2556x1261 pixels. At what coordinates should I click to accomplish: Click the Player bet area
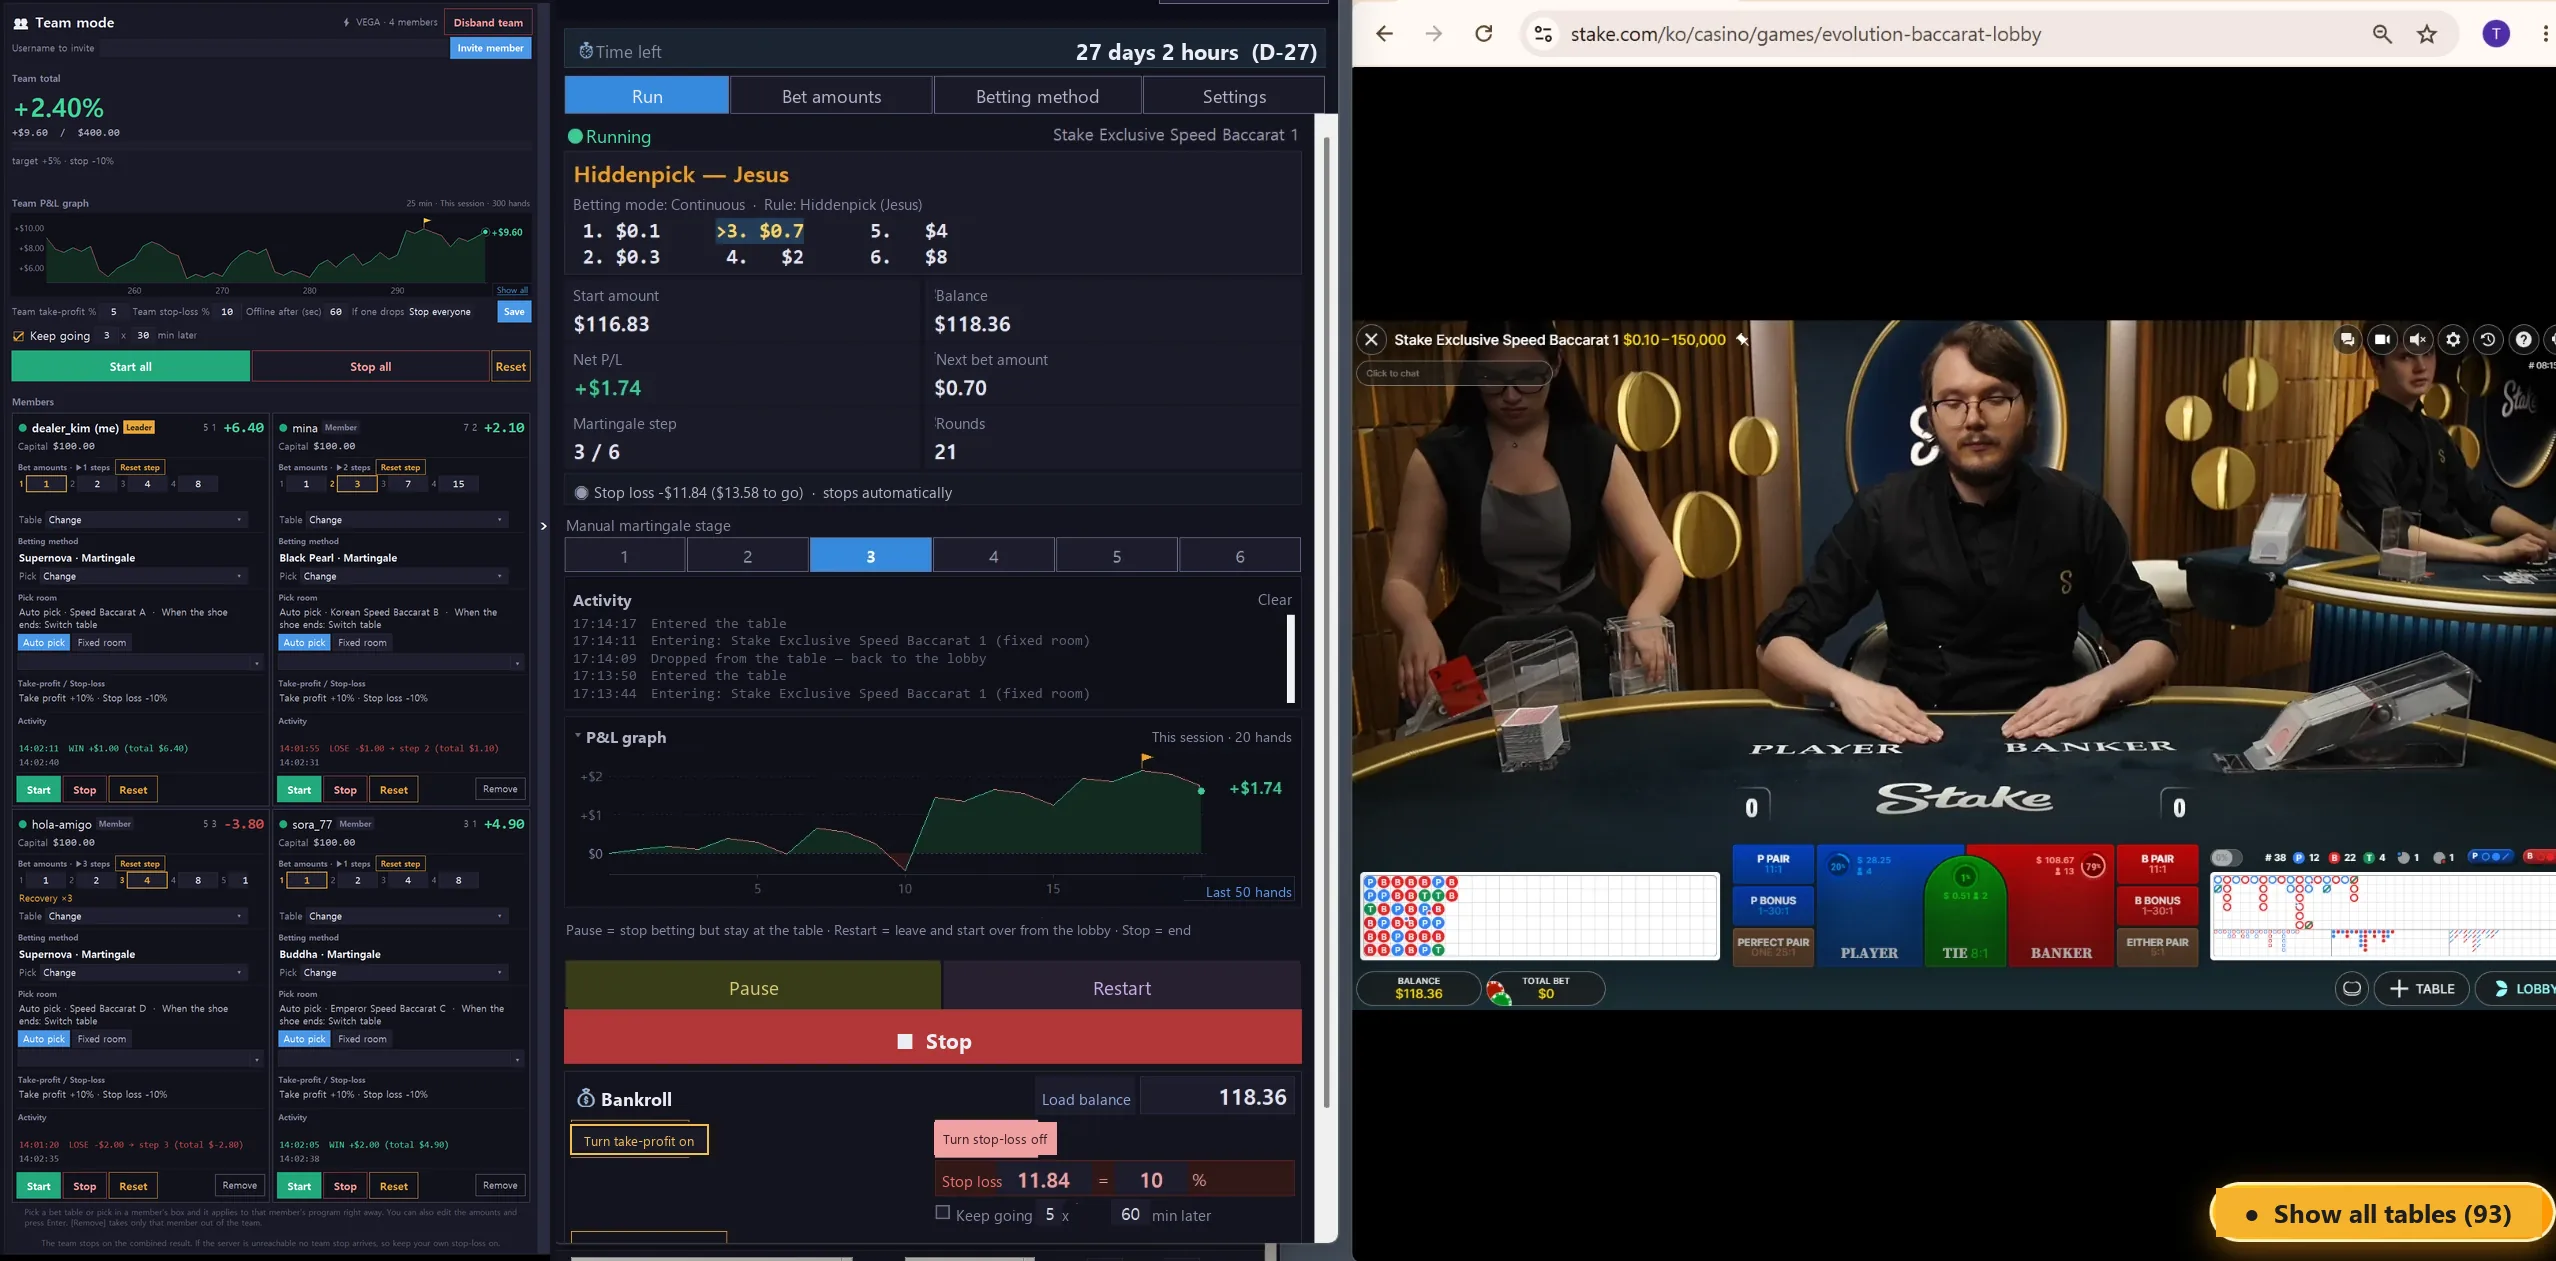coord(1870,906)
